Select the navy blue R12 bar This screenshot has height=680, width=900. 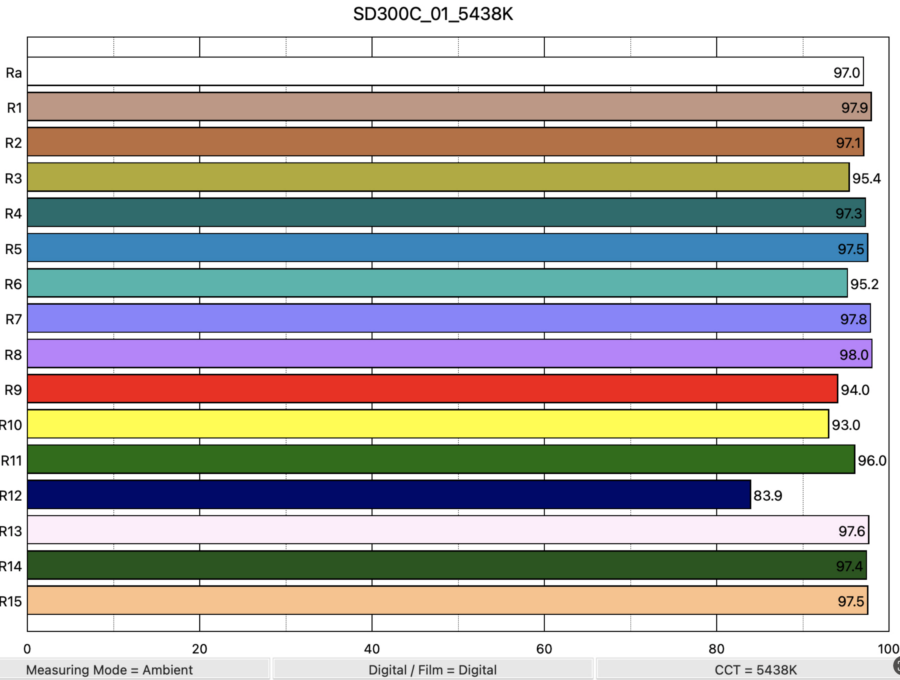coord(389,495)
